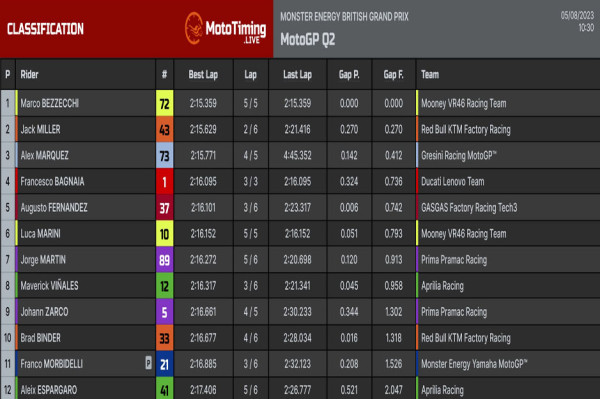
Task: Click the MotoGP Q2 session title
Action: (308, 39)
